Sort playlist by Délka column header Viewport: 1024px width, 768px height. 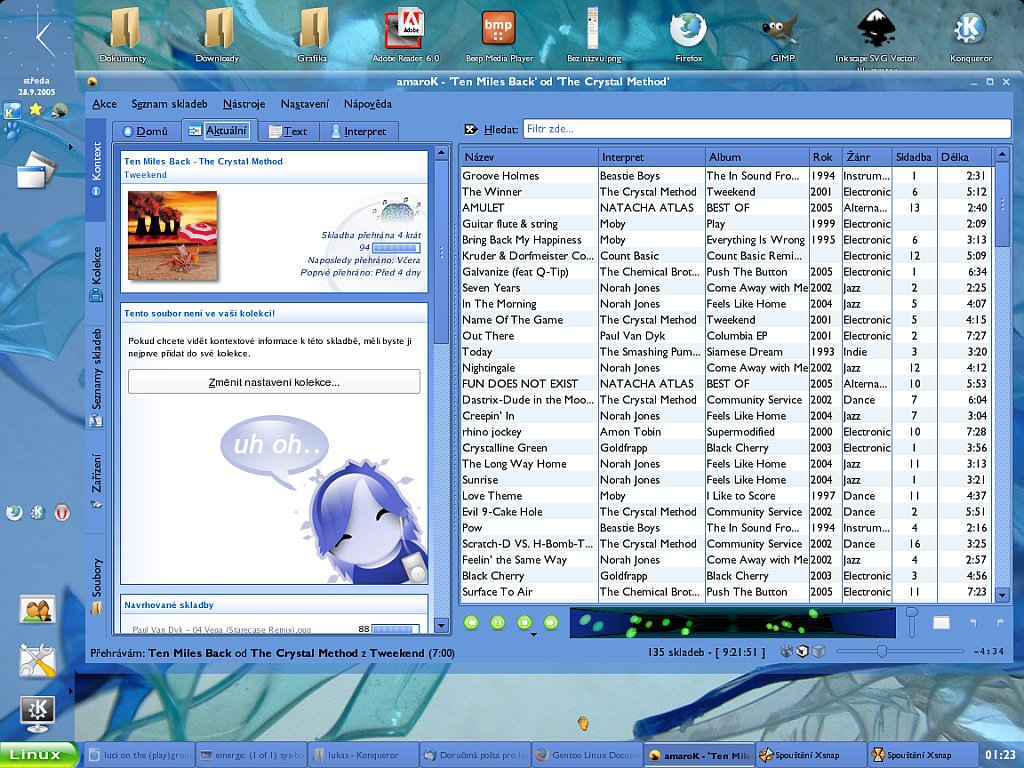point(965,157)
